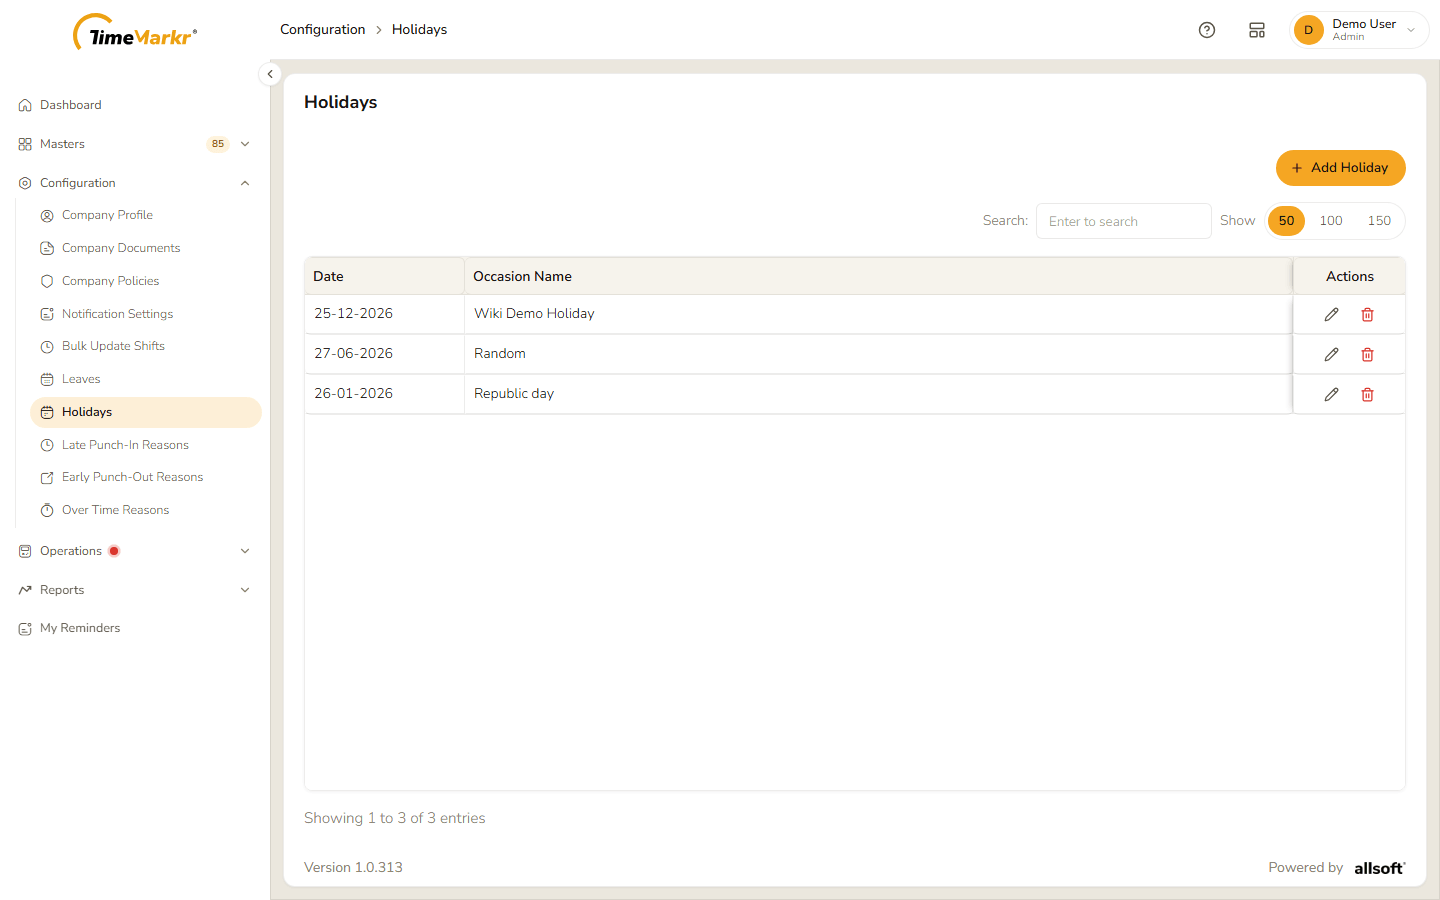Click the Configuration breadcrumb link
The height and width of the screenshot is (900, 1440).
coord(322,30)
